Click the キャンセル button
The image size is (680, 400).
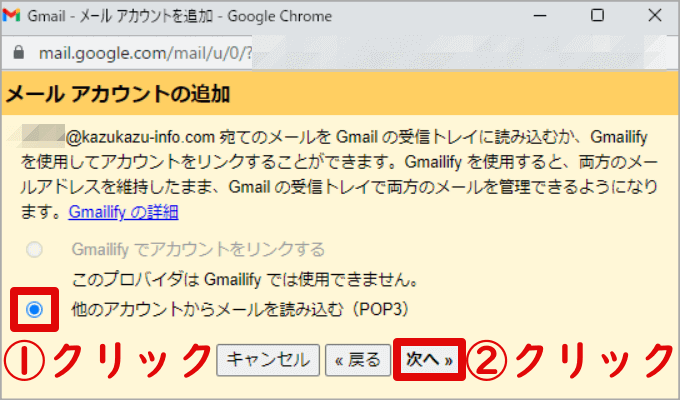(x=268, y=360)
